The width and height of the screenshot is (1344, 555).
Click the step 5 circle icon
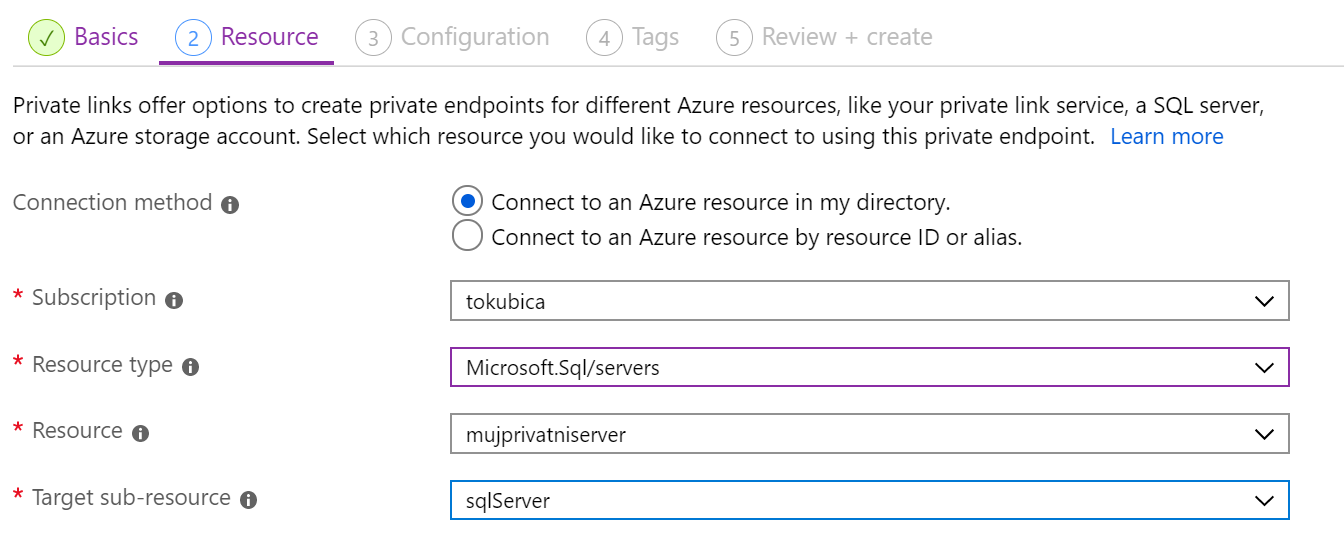(x=734, y=38)
